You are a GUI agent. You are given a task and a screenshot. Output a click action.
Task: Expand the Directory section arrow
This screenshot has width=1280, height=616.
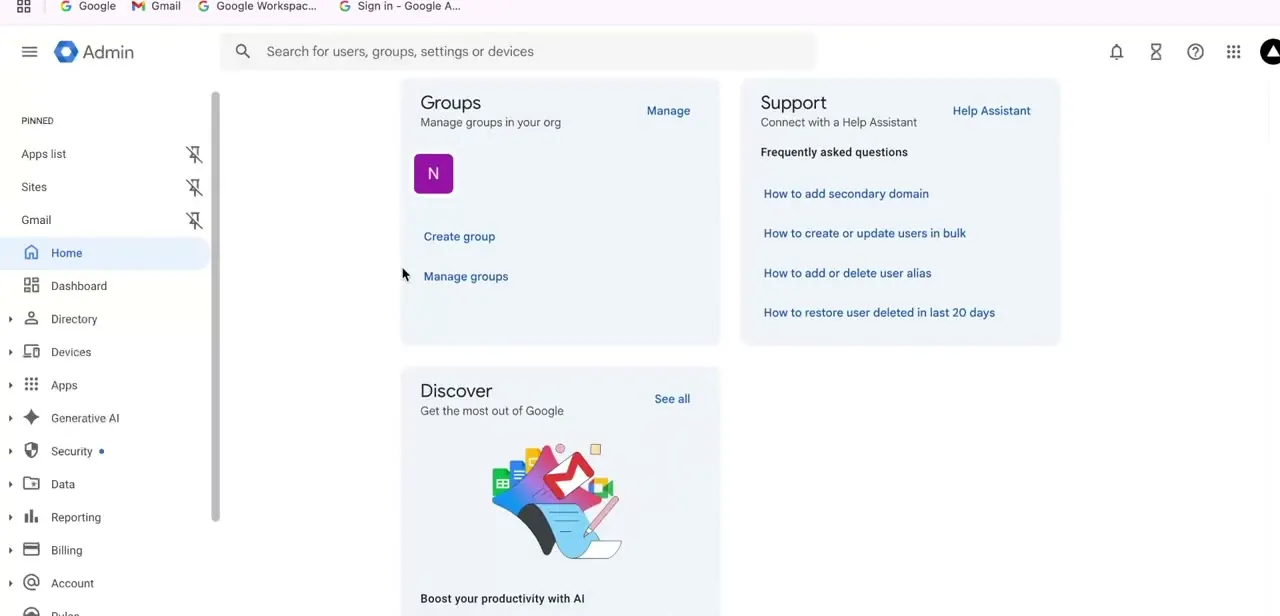pyautogui.click(x=10, y=319)
